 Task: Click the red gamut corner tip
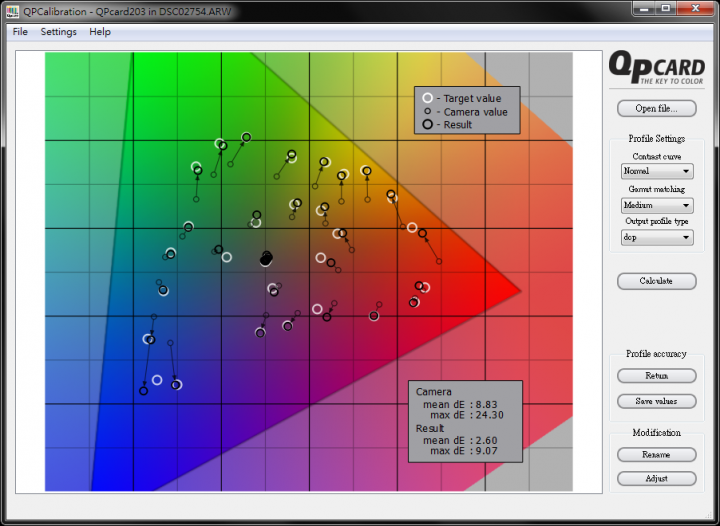point(518,291)
